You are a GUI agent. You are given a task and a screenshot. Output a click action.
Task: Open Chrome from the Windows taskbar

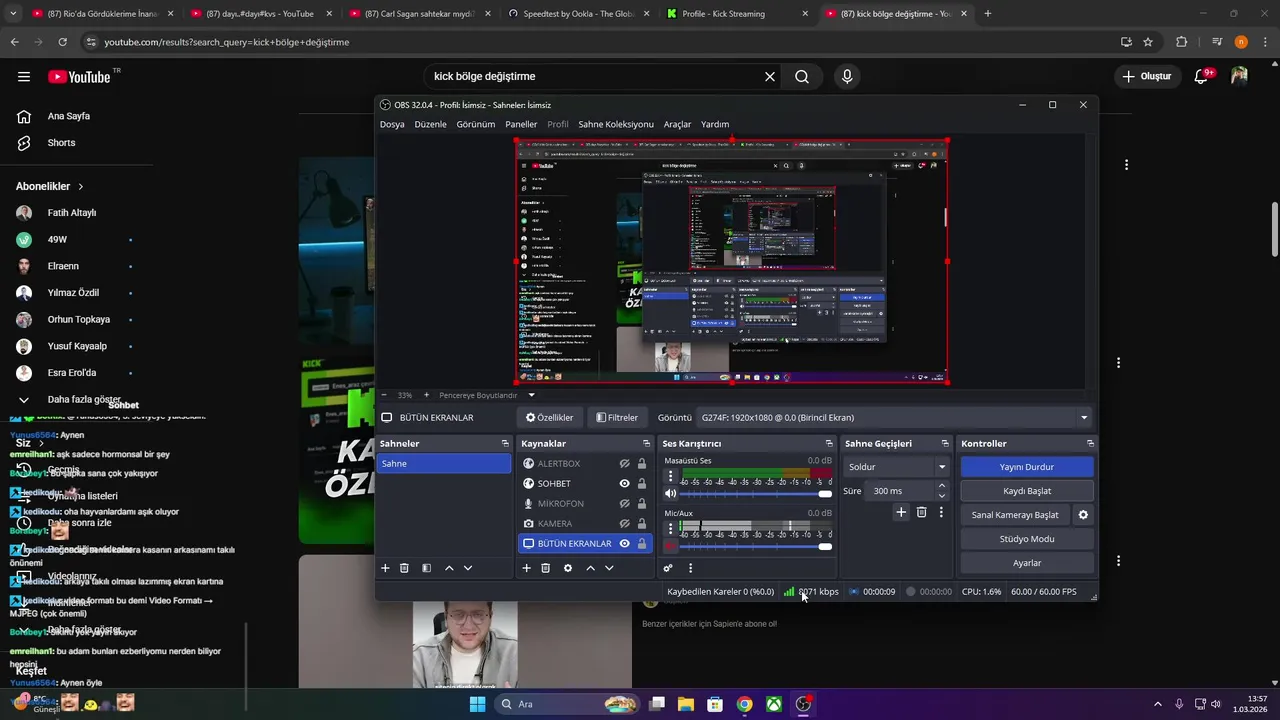[745, 704]
